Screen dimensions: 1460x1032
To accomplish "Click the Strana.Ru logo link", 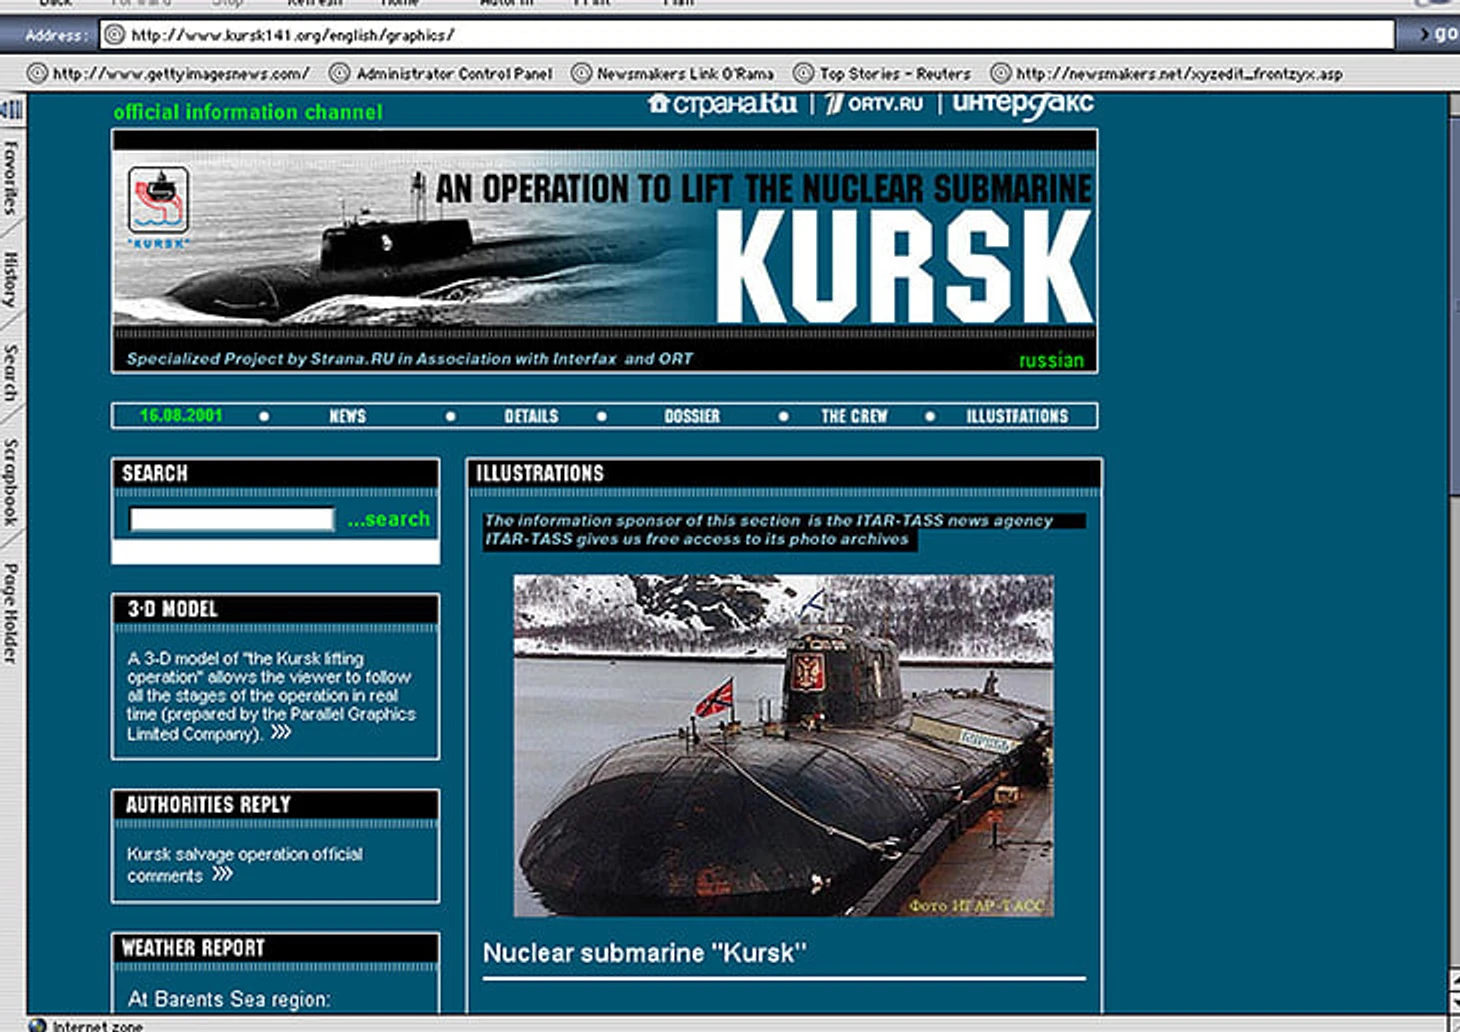I will click(723, 103).
